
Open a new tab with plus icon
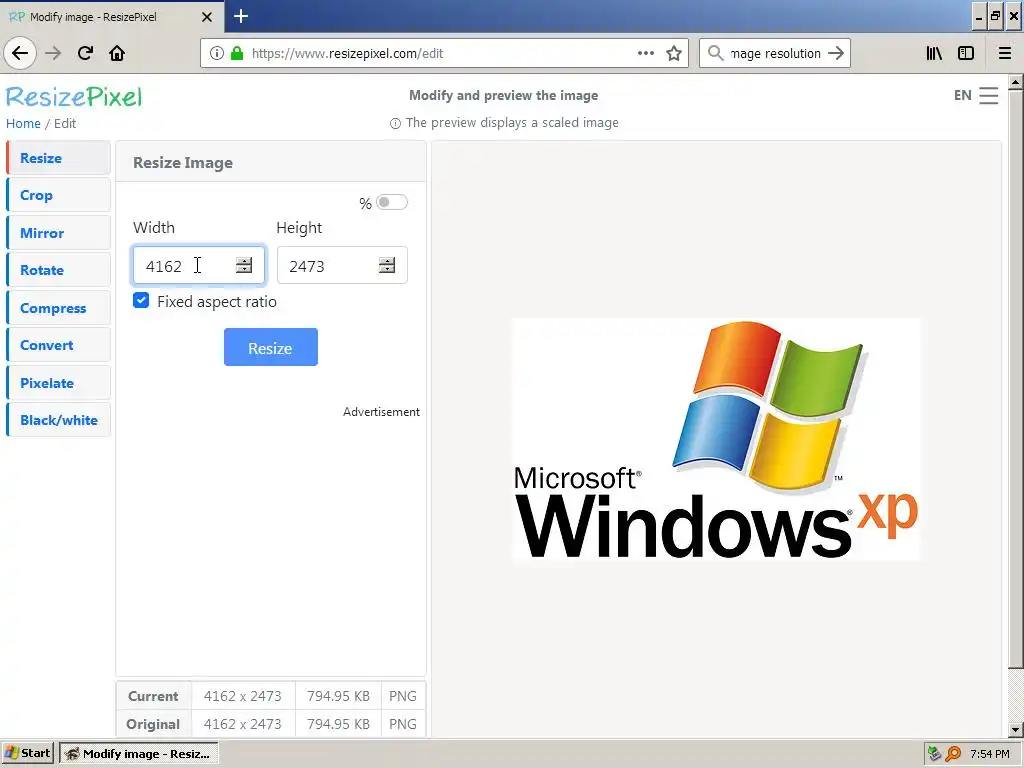240,16
